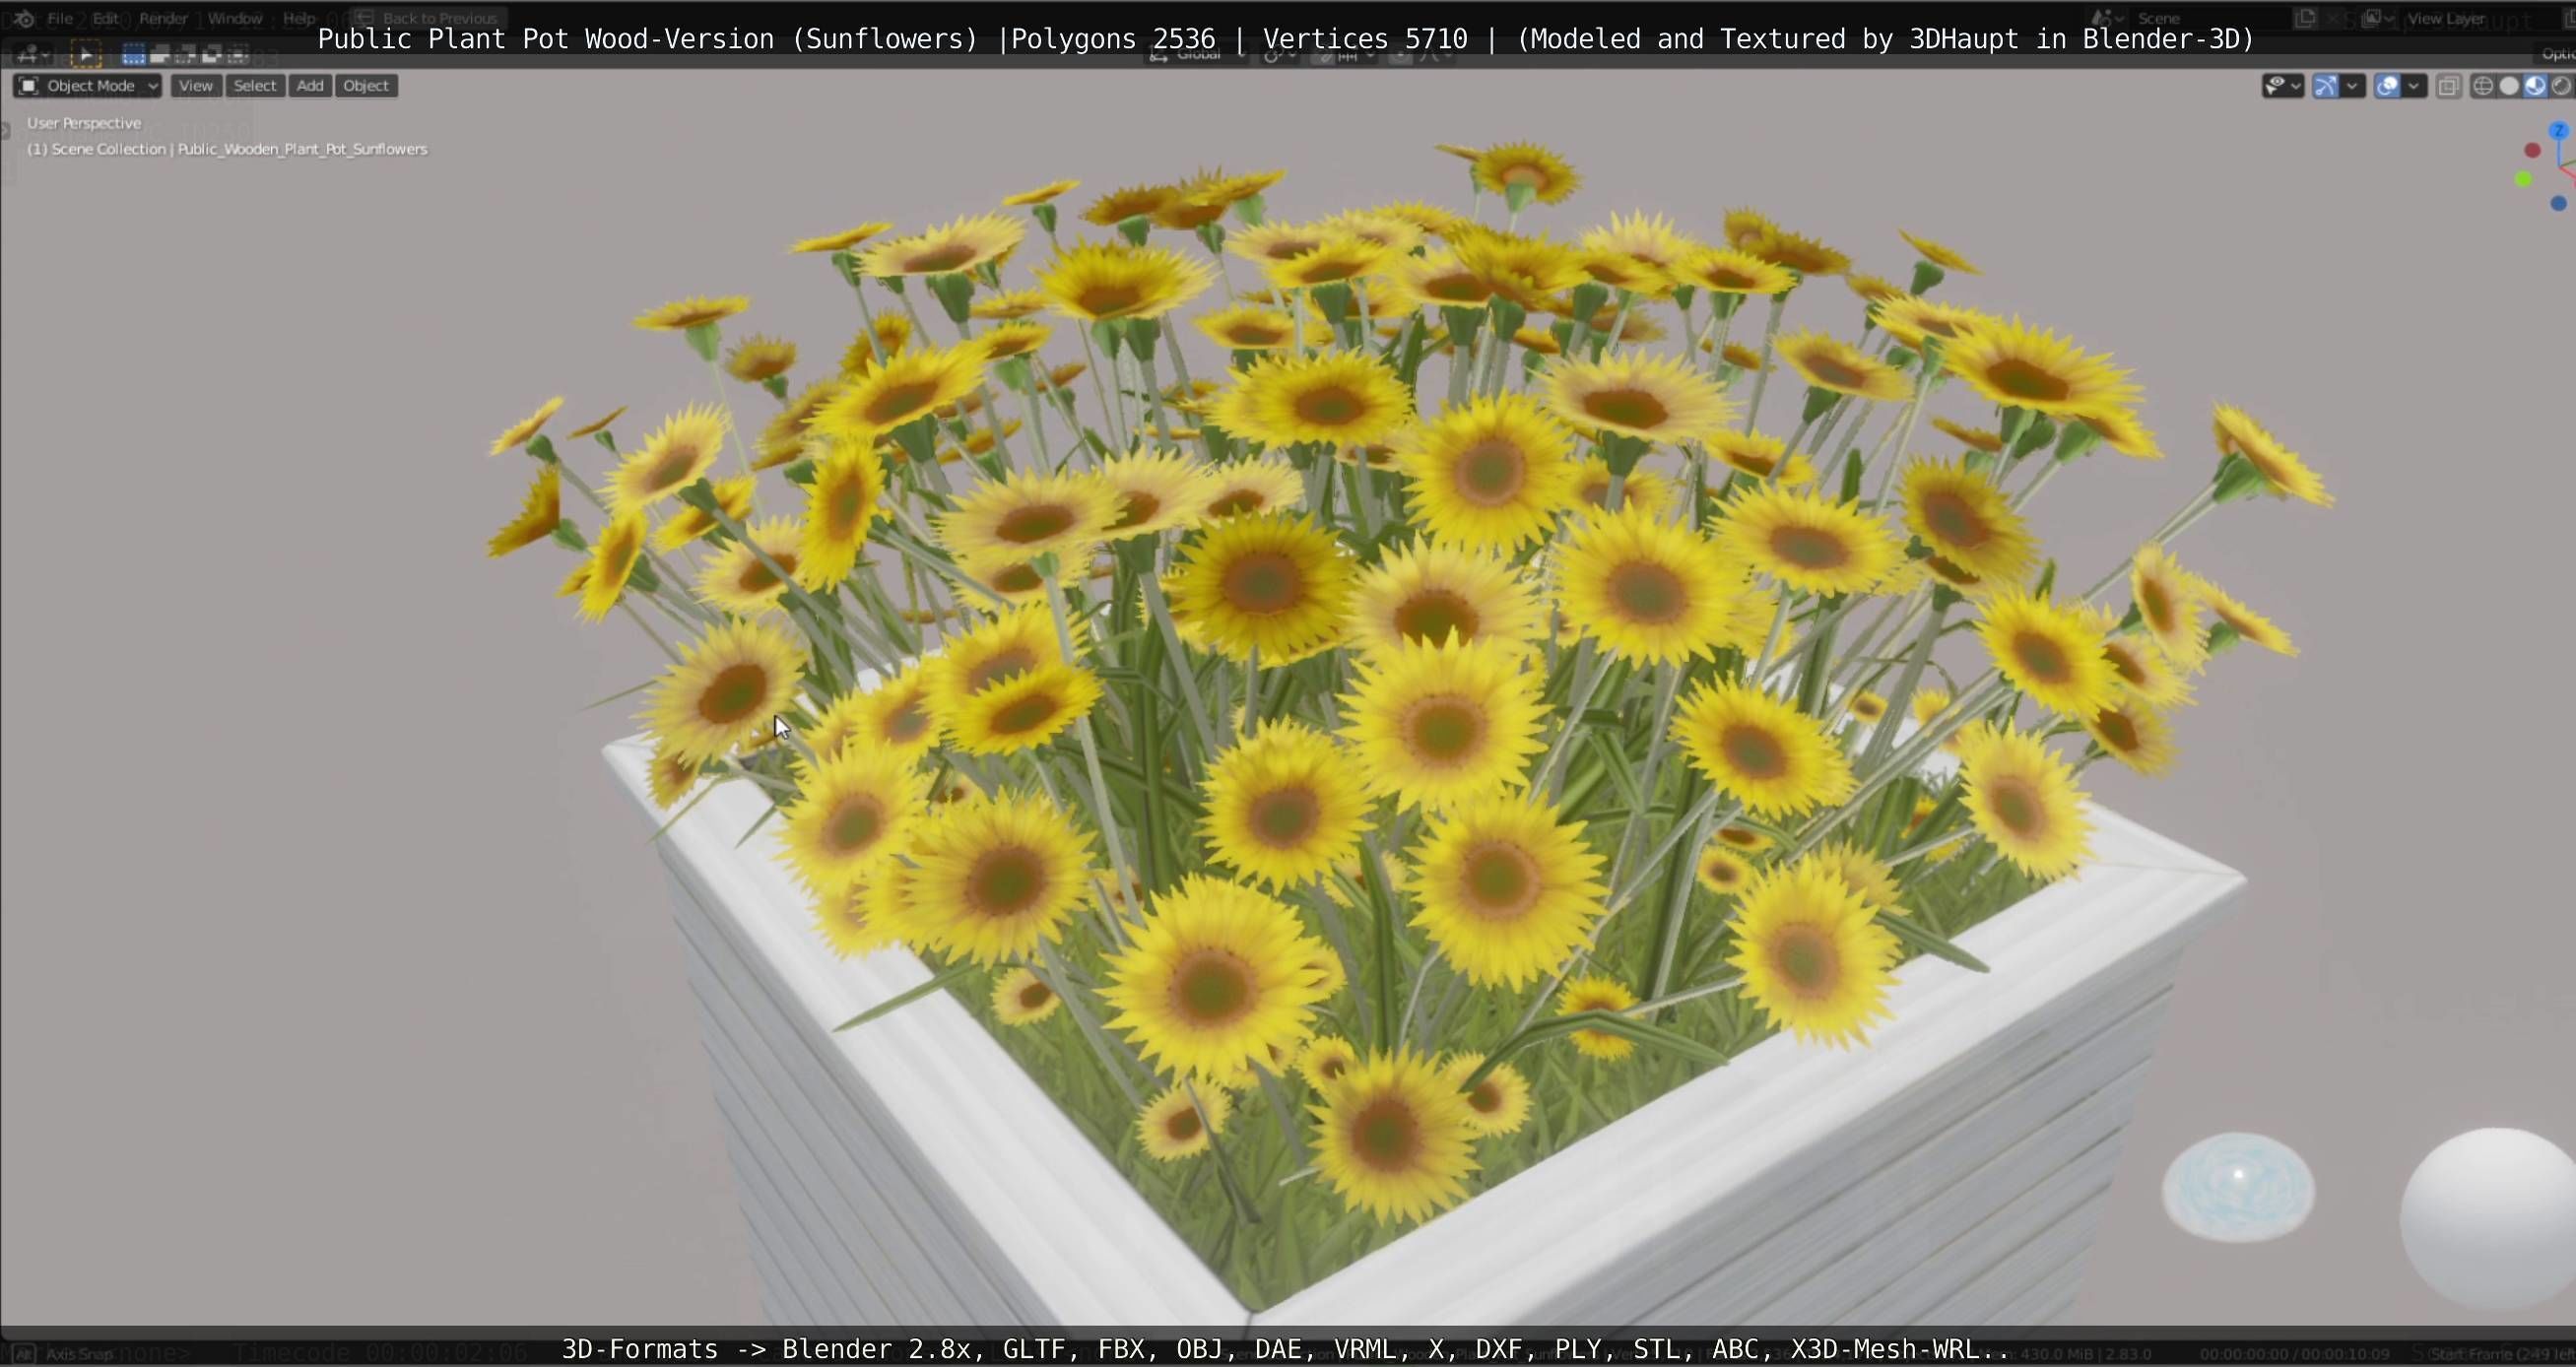
Task: Open the gizmo settings dropdown arrow
Action: pos(2352,86)
